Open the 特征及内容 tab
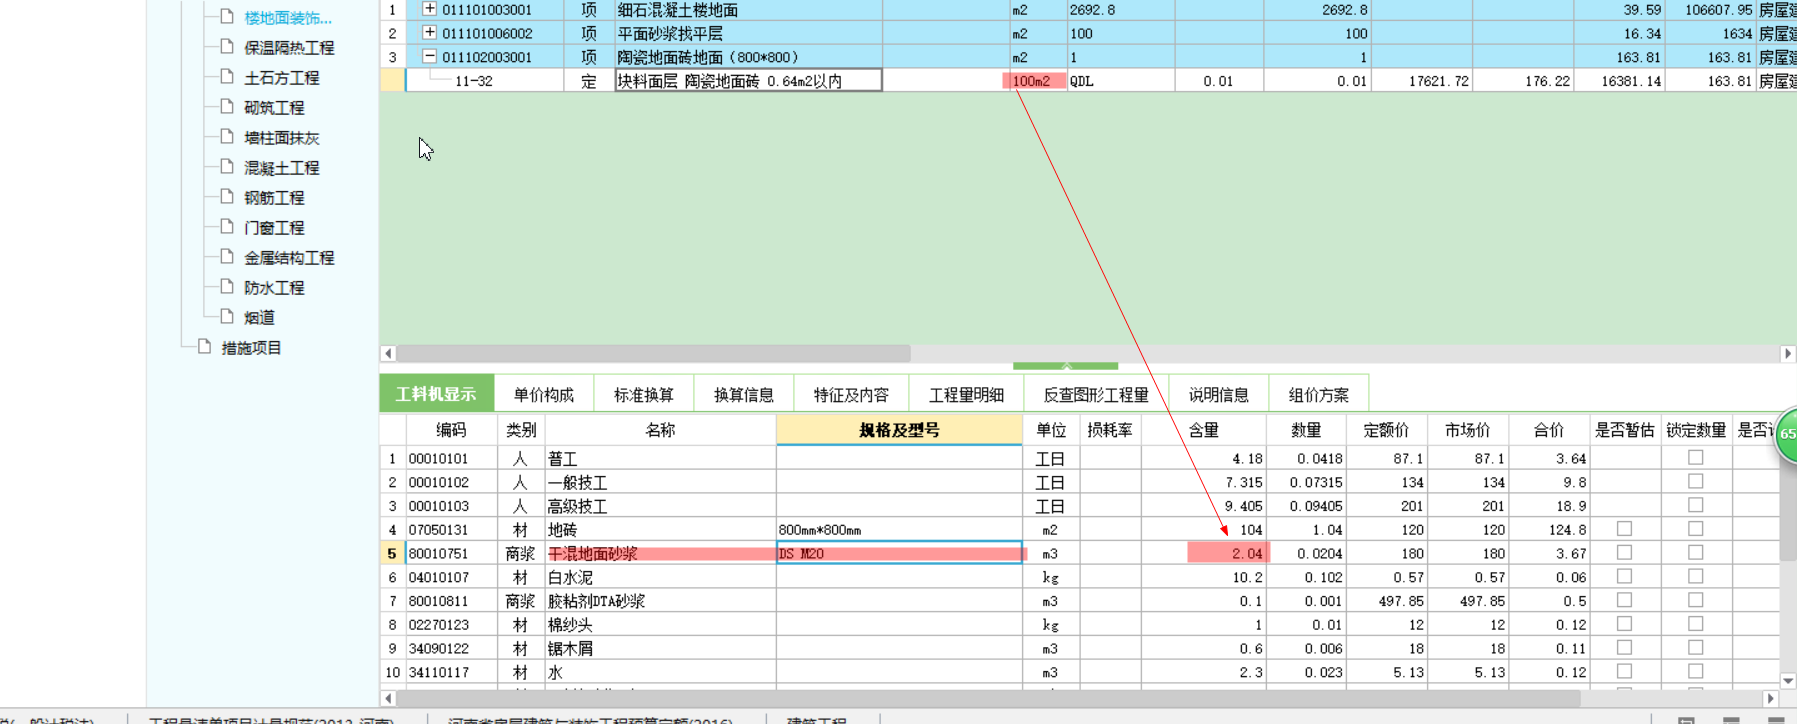The height and width of the screenshot is (724, 1797). (x=851, y=394)
